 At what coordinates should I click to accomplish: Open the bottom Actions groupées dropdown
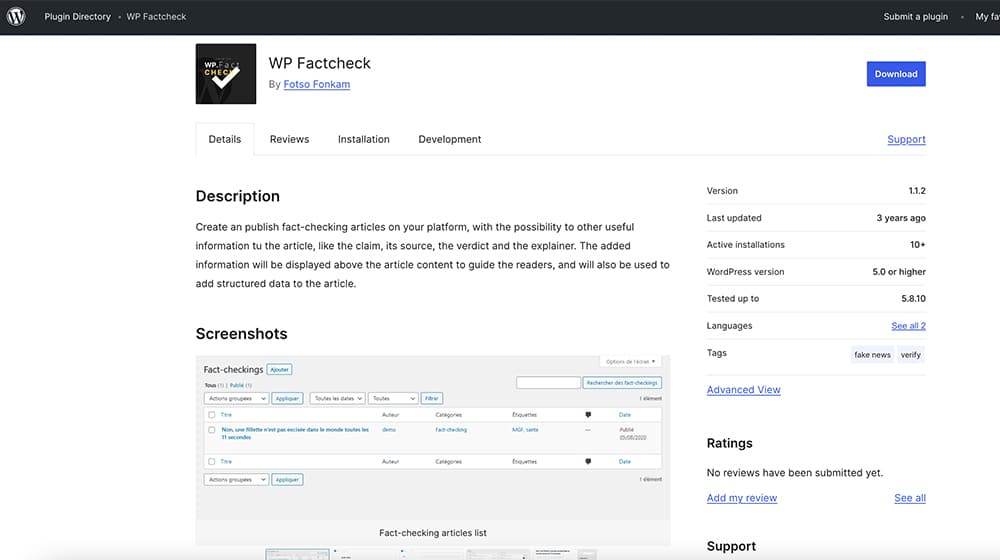[x=236, y=479]
